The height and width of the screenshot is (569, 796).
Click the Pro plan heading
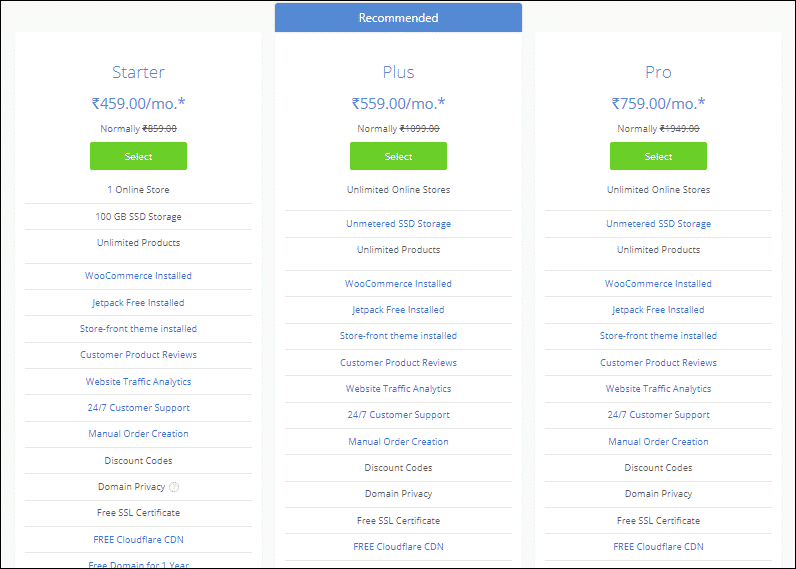(x=658, y=72)
